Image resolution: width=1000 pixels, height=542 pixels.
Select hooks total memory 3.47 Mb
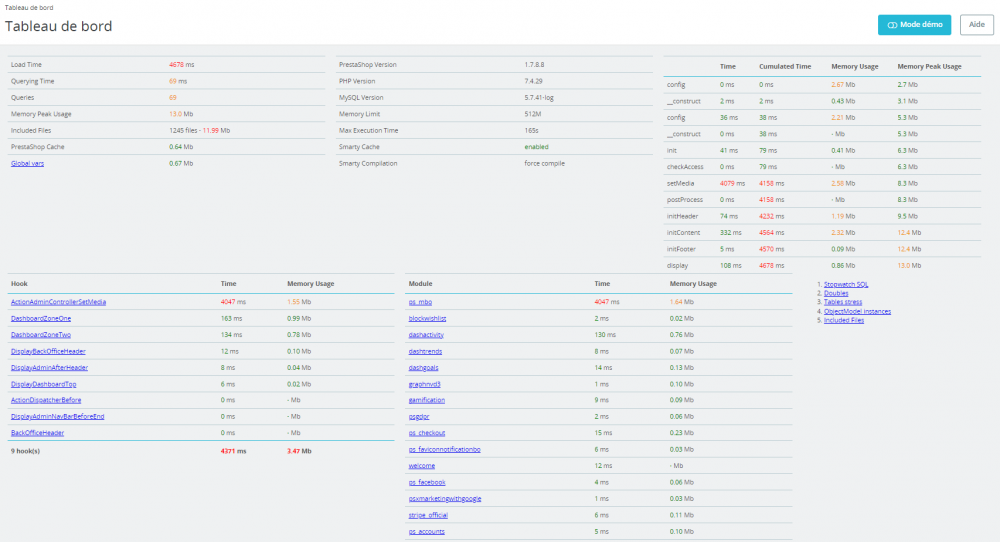299,451
